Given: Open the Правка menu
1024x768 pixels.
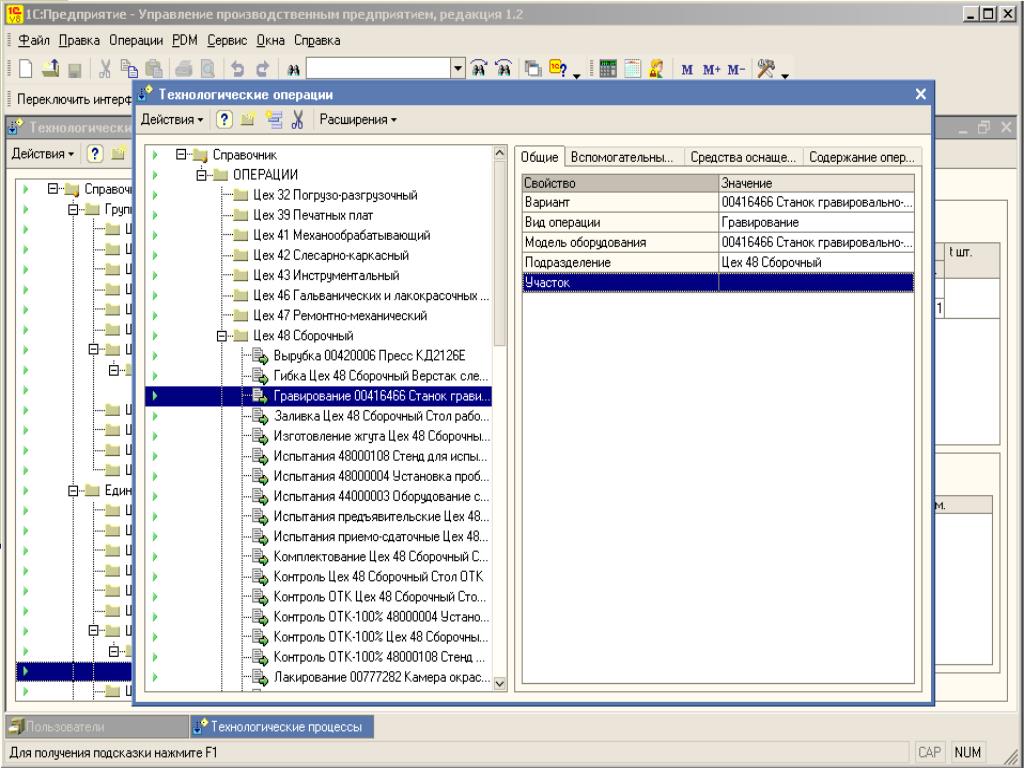Looking at the screenshot, I should (x=79, y=40).
